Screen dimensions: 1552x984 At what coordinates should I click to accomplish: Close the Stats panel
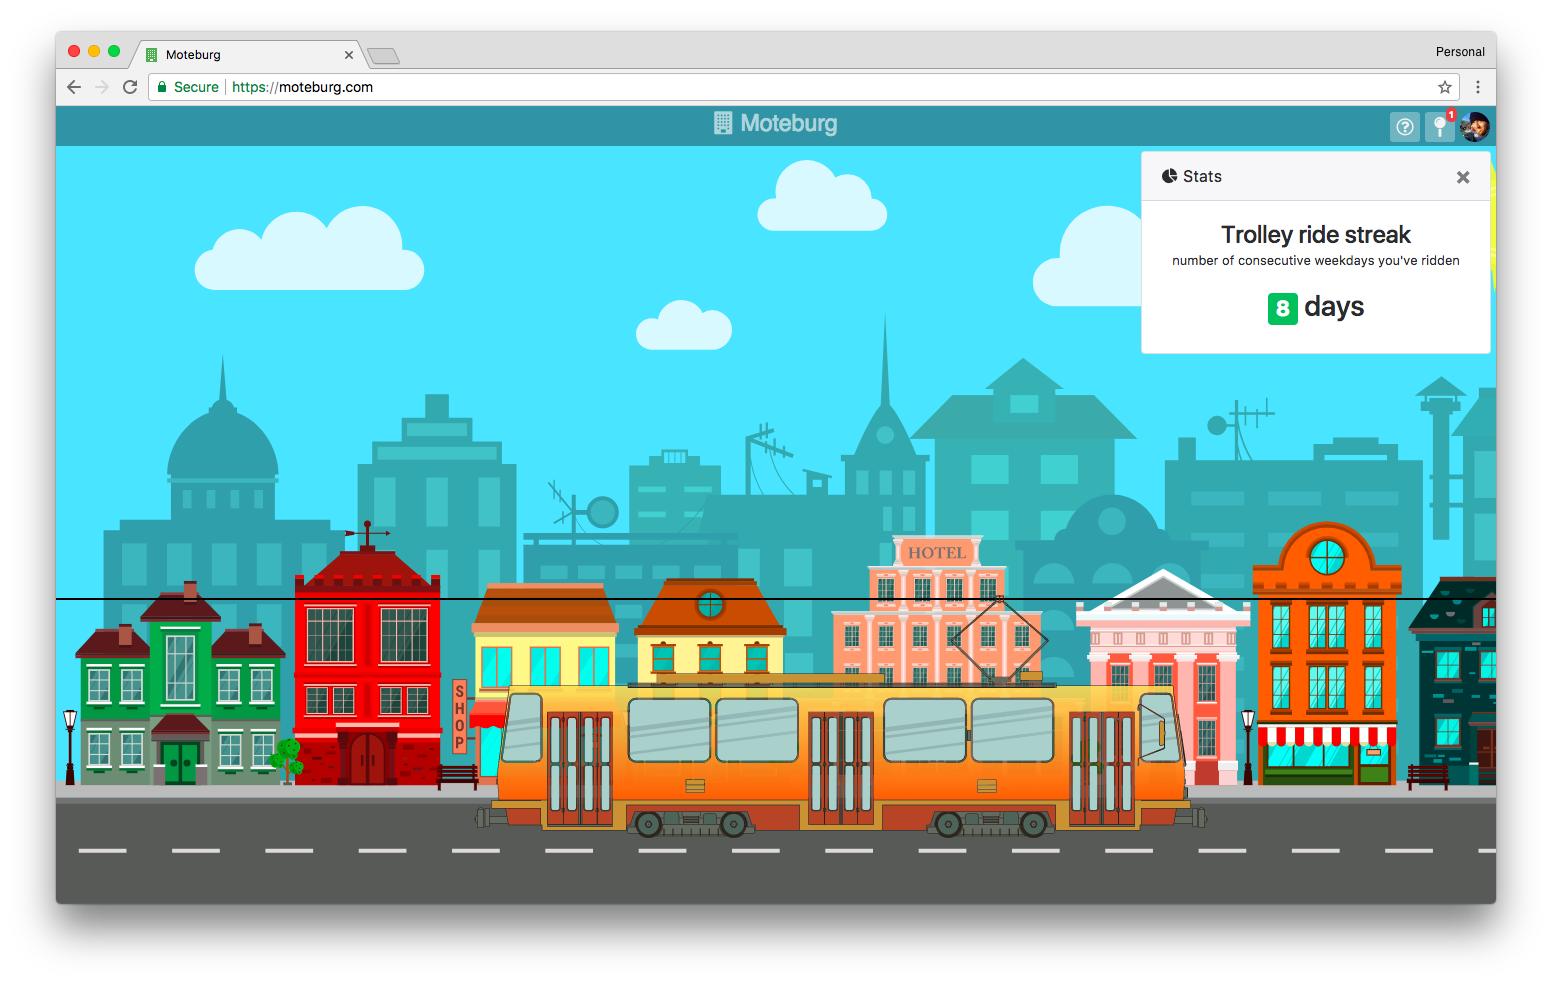(1463, 177)
